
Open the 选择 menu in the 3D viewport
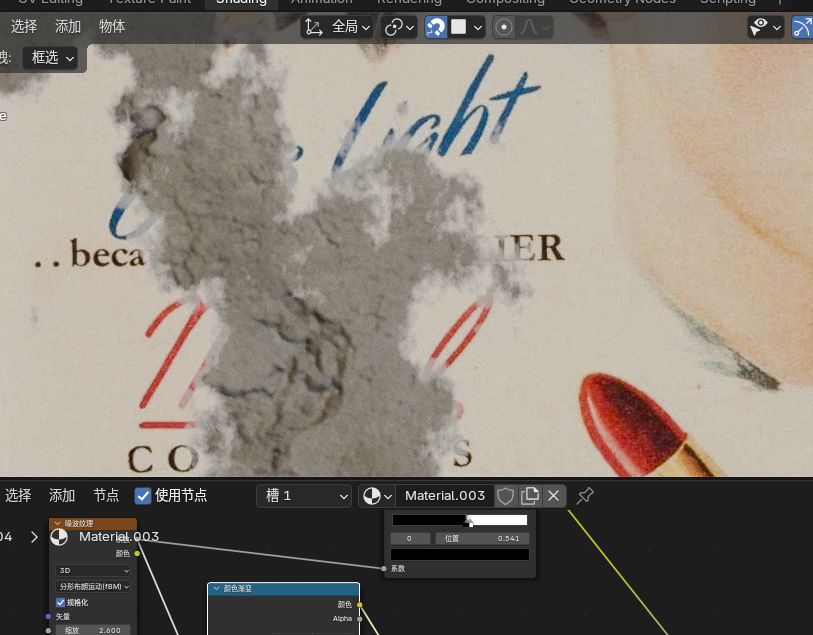tap(24, 26)
